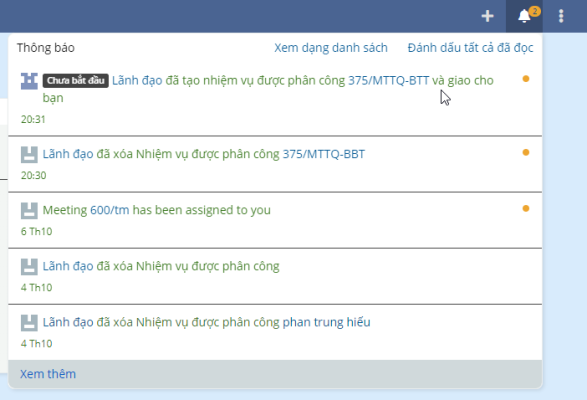Click the icon of the first 4 Th10 notification
Viewport: 587px width, 400px height.
click(x=29, y=267)
